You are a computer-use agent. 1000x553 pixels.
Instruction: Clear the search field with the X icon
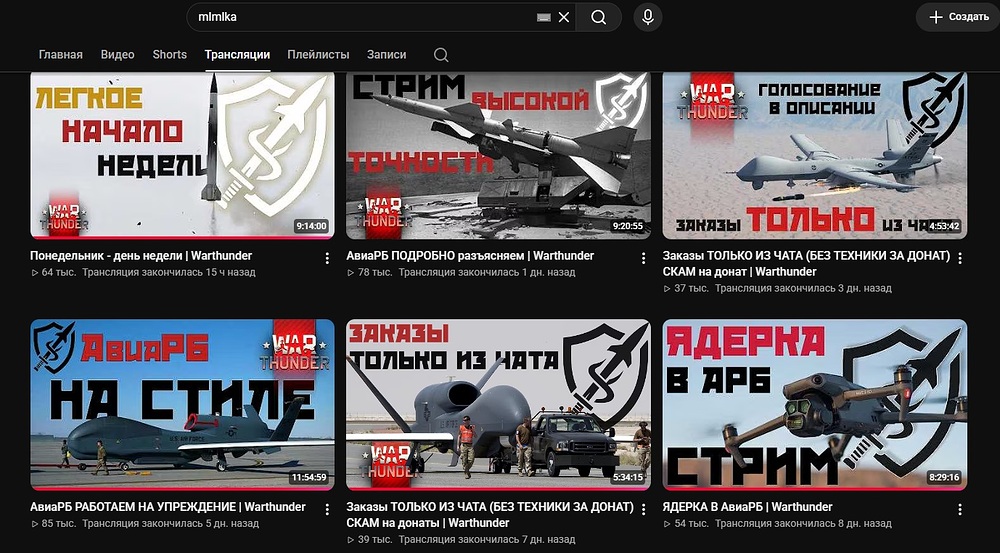click(x=564, y=17)
